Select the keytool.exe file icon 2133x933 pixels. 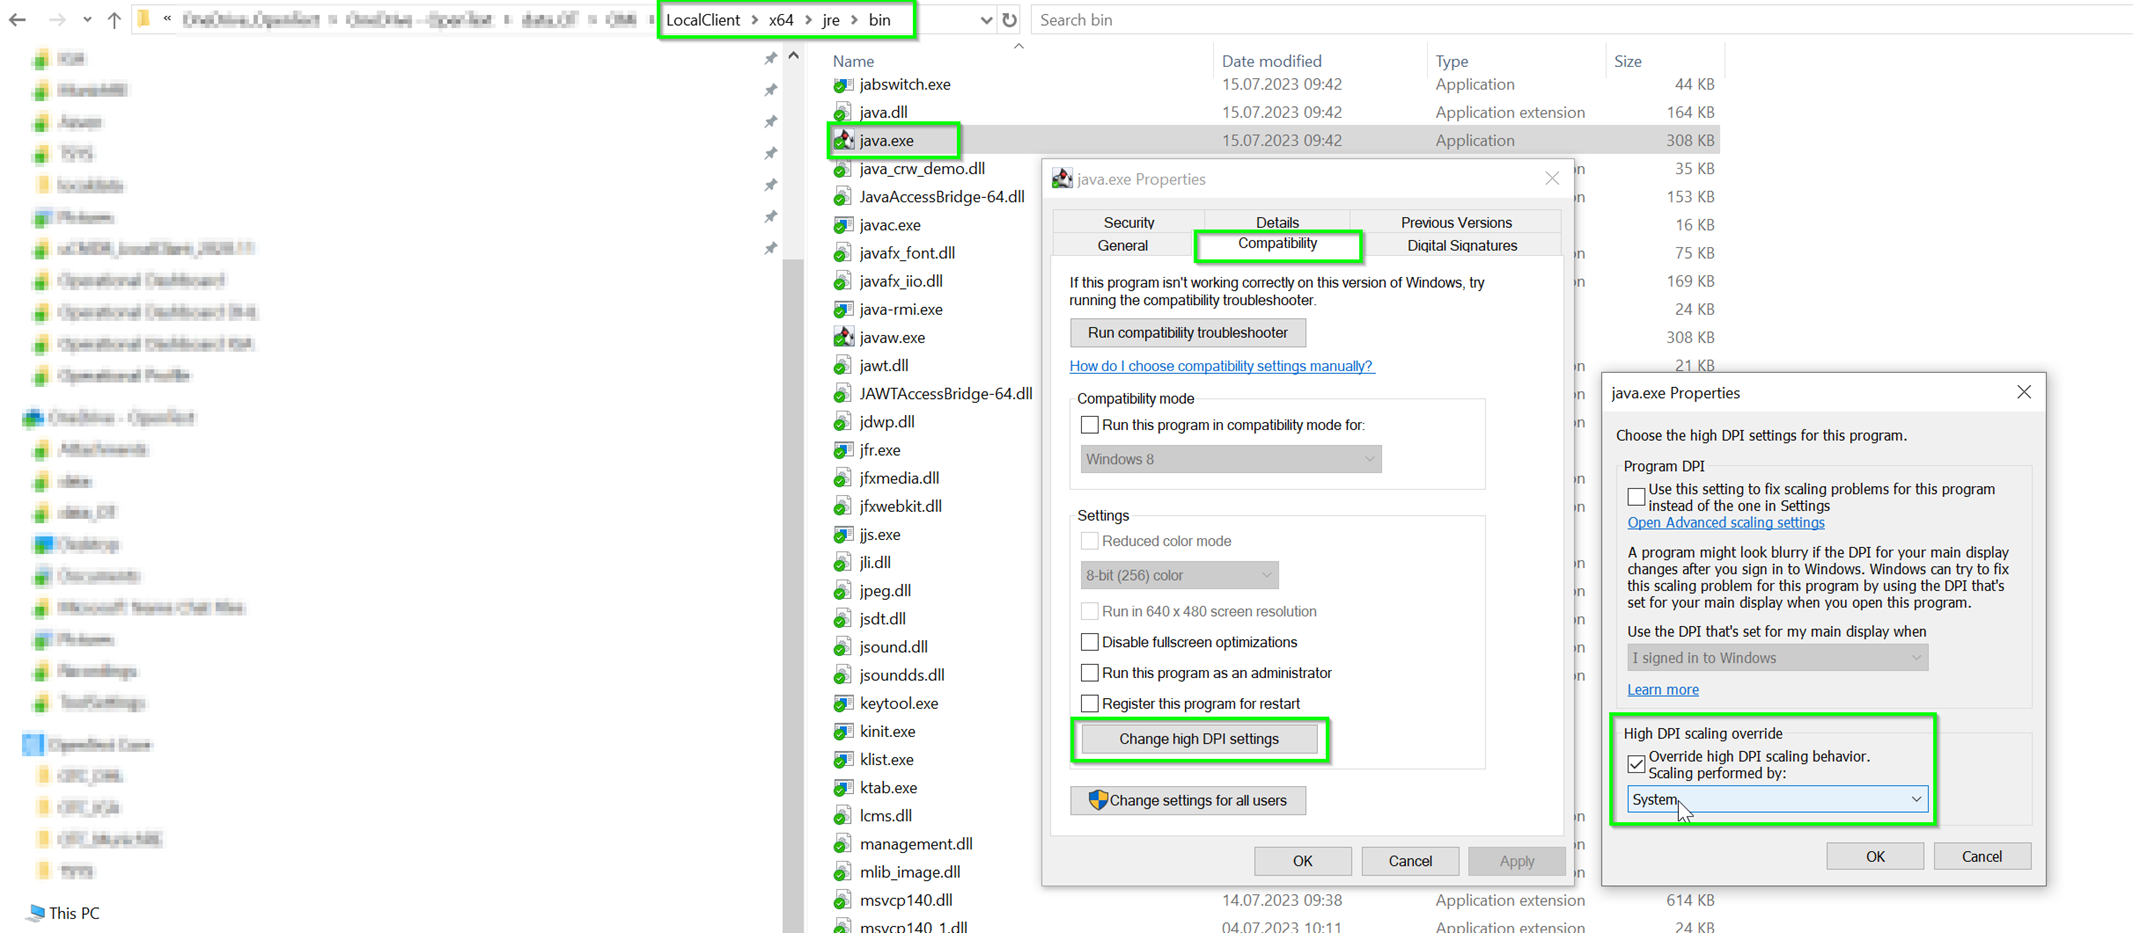(843, 703)
